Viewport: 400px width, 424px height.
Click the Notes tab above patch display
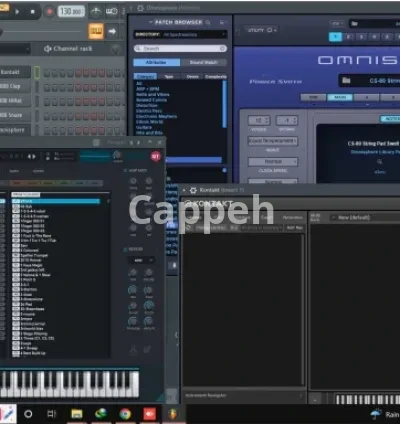click(390, 119)
